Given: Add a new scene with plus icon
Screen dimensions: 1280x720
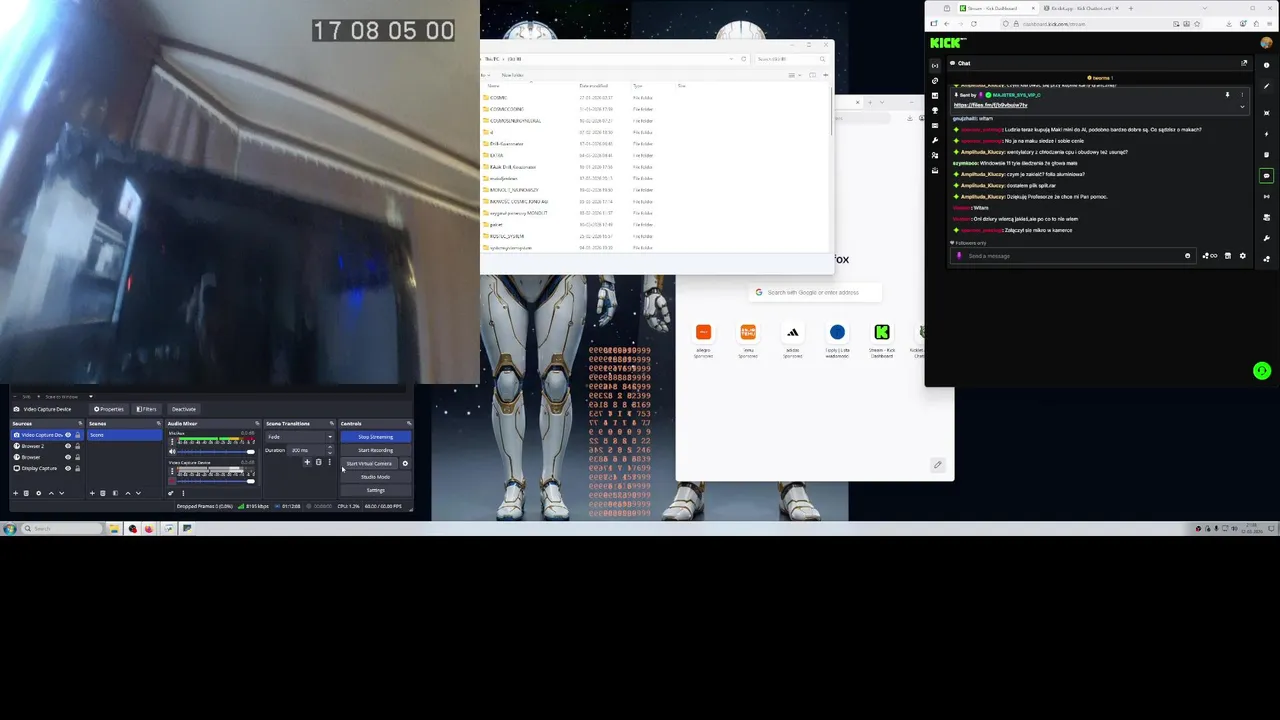Looking at the screenshot, I should coord(92,493).
